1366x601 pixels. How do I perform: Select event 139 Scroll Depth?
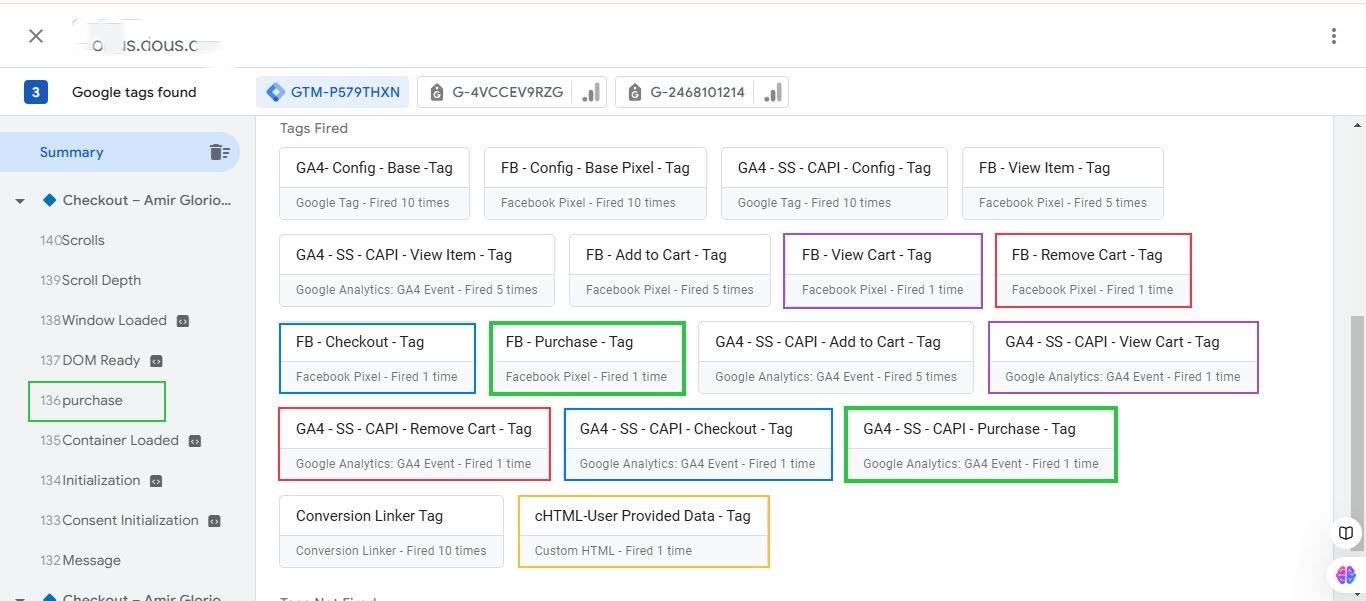click(x=90, y=280)
